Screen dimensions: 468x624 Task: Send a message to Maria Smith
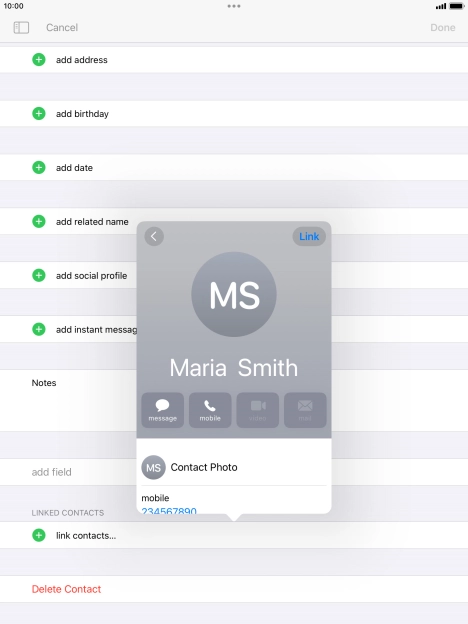tap(162, 410)
